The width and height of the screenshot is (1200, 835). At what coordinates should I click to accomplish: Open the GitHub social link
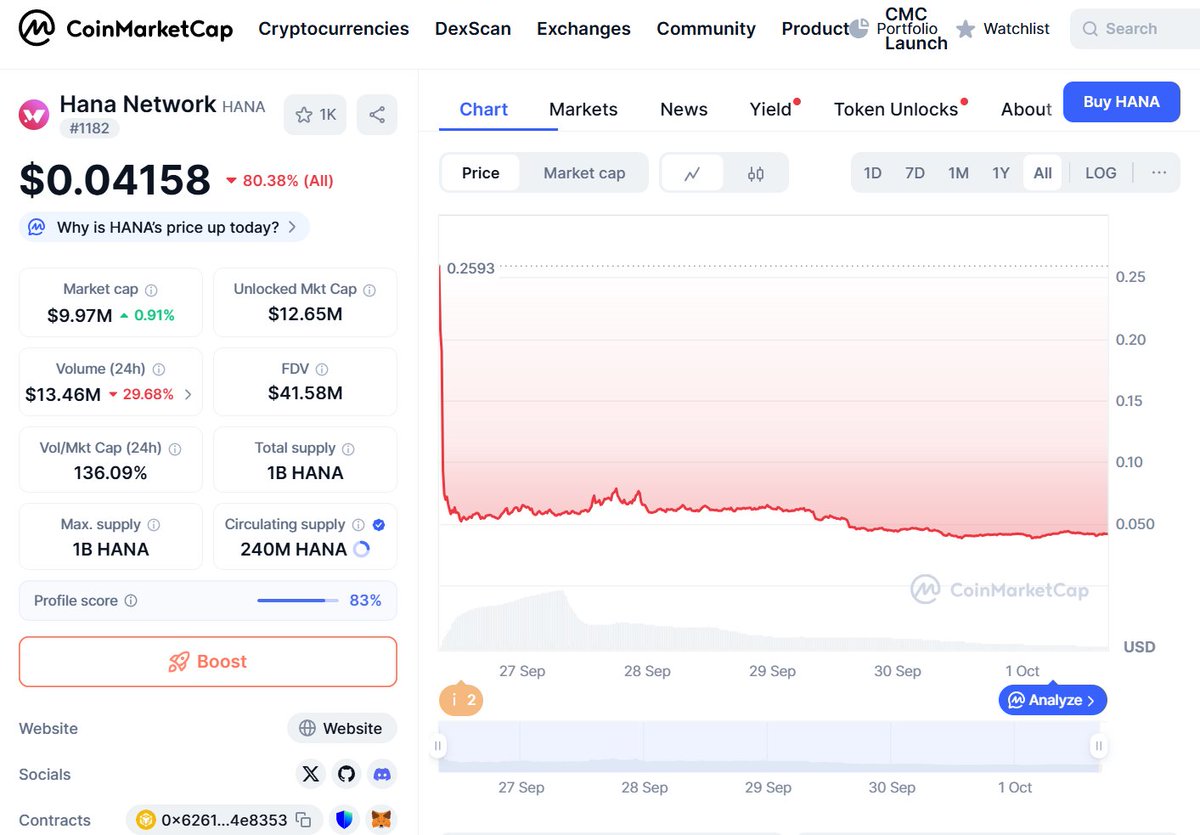coord(346,774)
